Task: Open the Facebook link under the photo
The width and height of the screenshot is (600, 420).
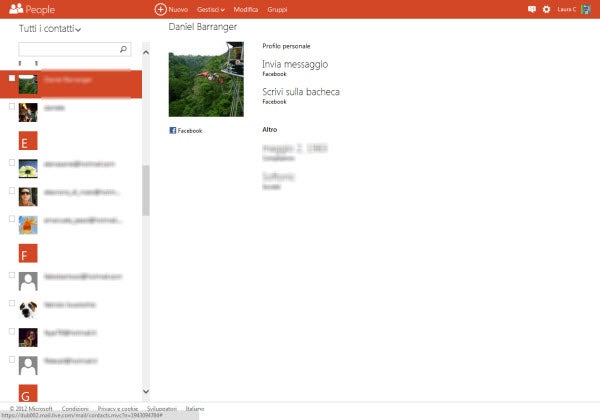Action: pyautogui.click(x=186, y=130)
